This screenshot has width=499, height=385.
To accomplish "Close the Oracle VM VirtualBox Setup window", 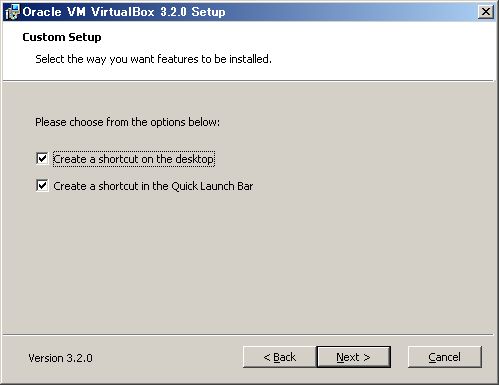I will 486,12.
